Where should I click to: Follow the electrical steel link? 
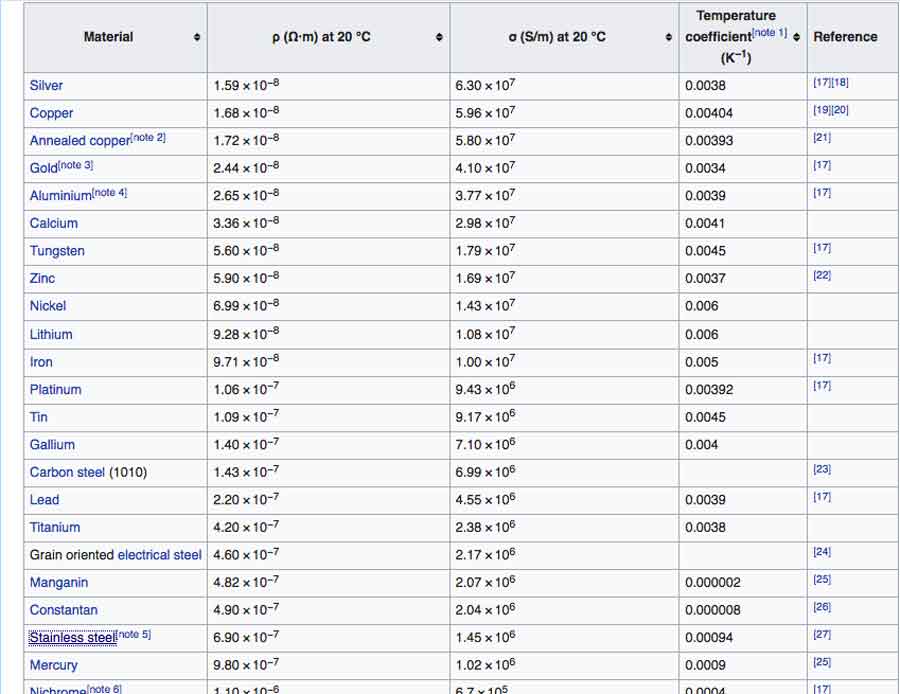coord(160,555)
